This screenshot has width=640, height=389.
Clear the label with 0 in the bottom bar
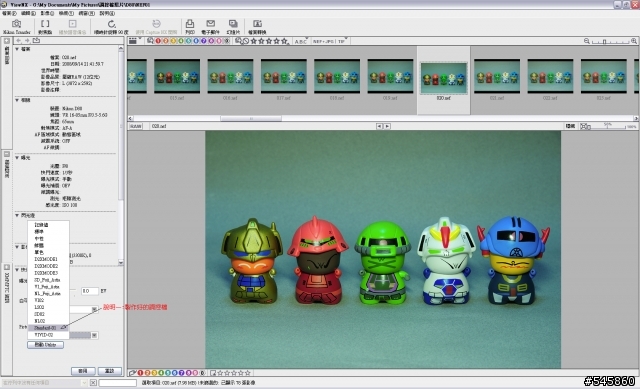click(202, 373)
